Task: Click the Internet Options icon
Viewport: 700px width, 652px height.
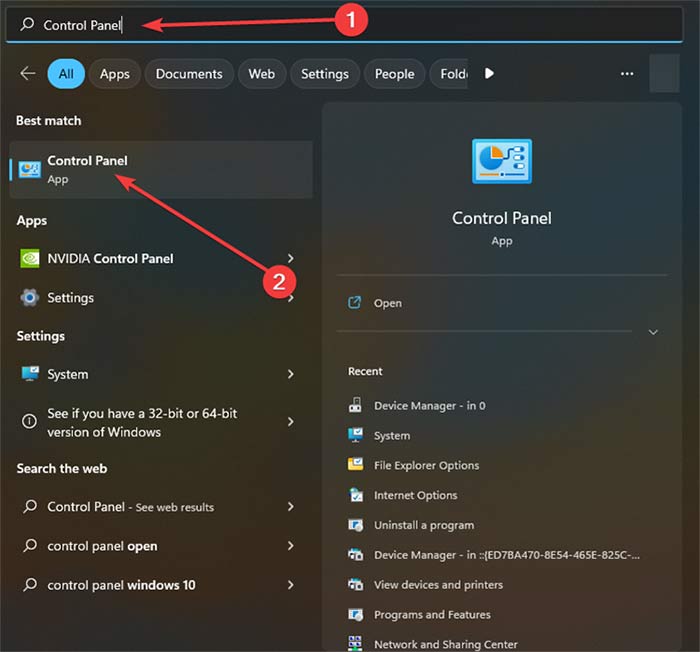Action: click(355, 495)
